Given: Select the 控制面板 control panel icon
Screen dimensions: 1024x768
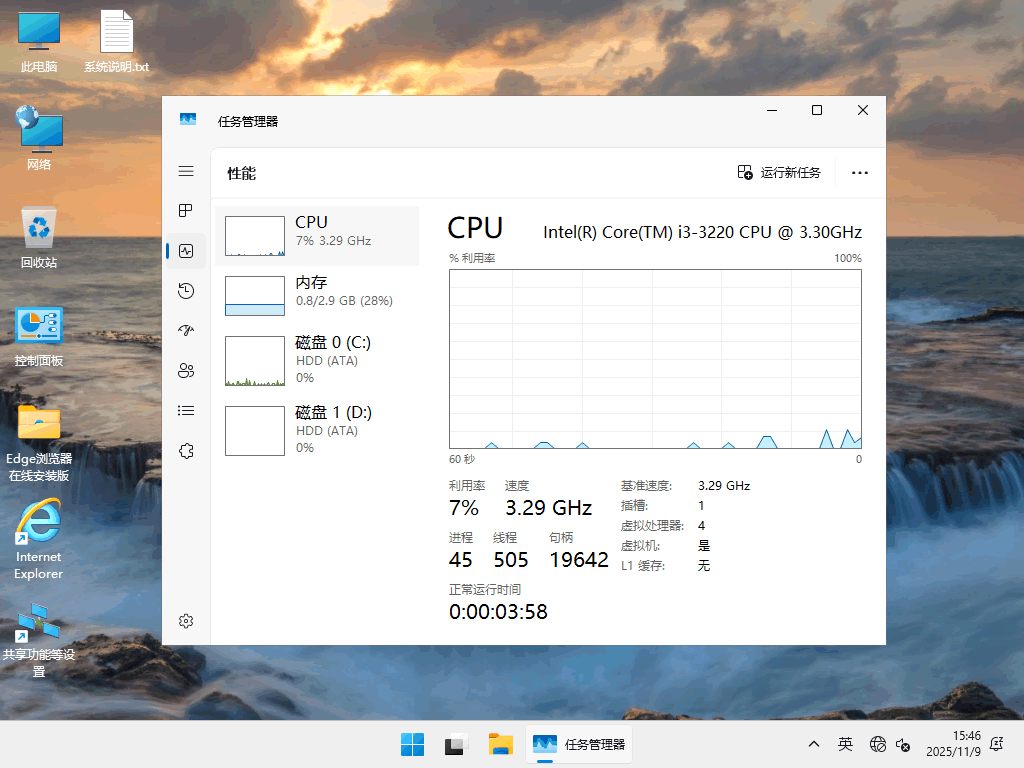Looking at the screenshot, I should [39, 336].
